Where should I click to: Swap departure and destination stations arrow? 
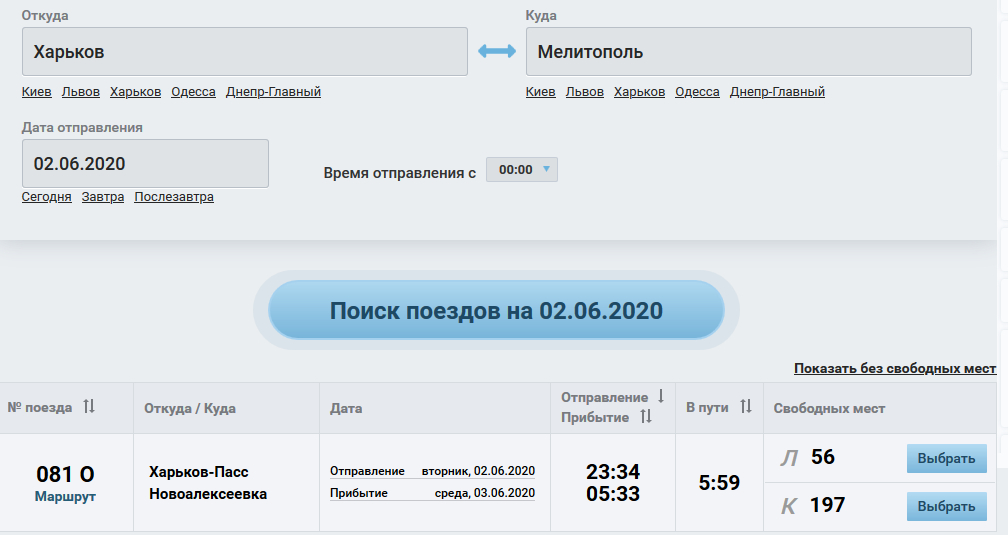[496, 51]
